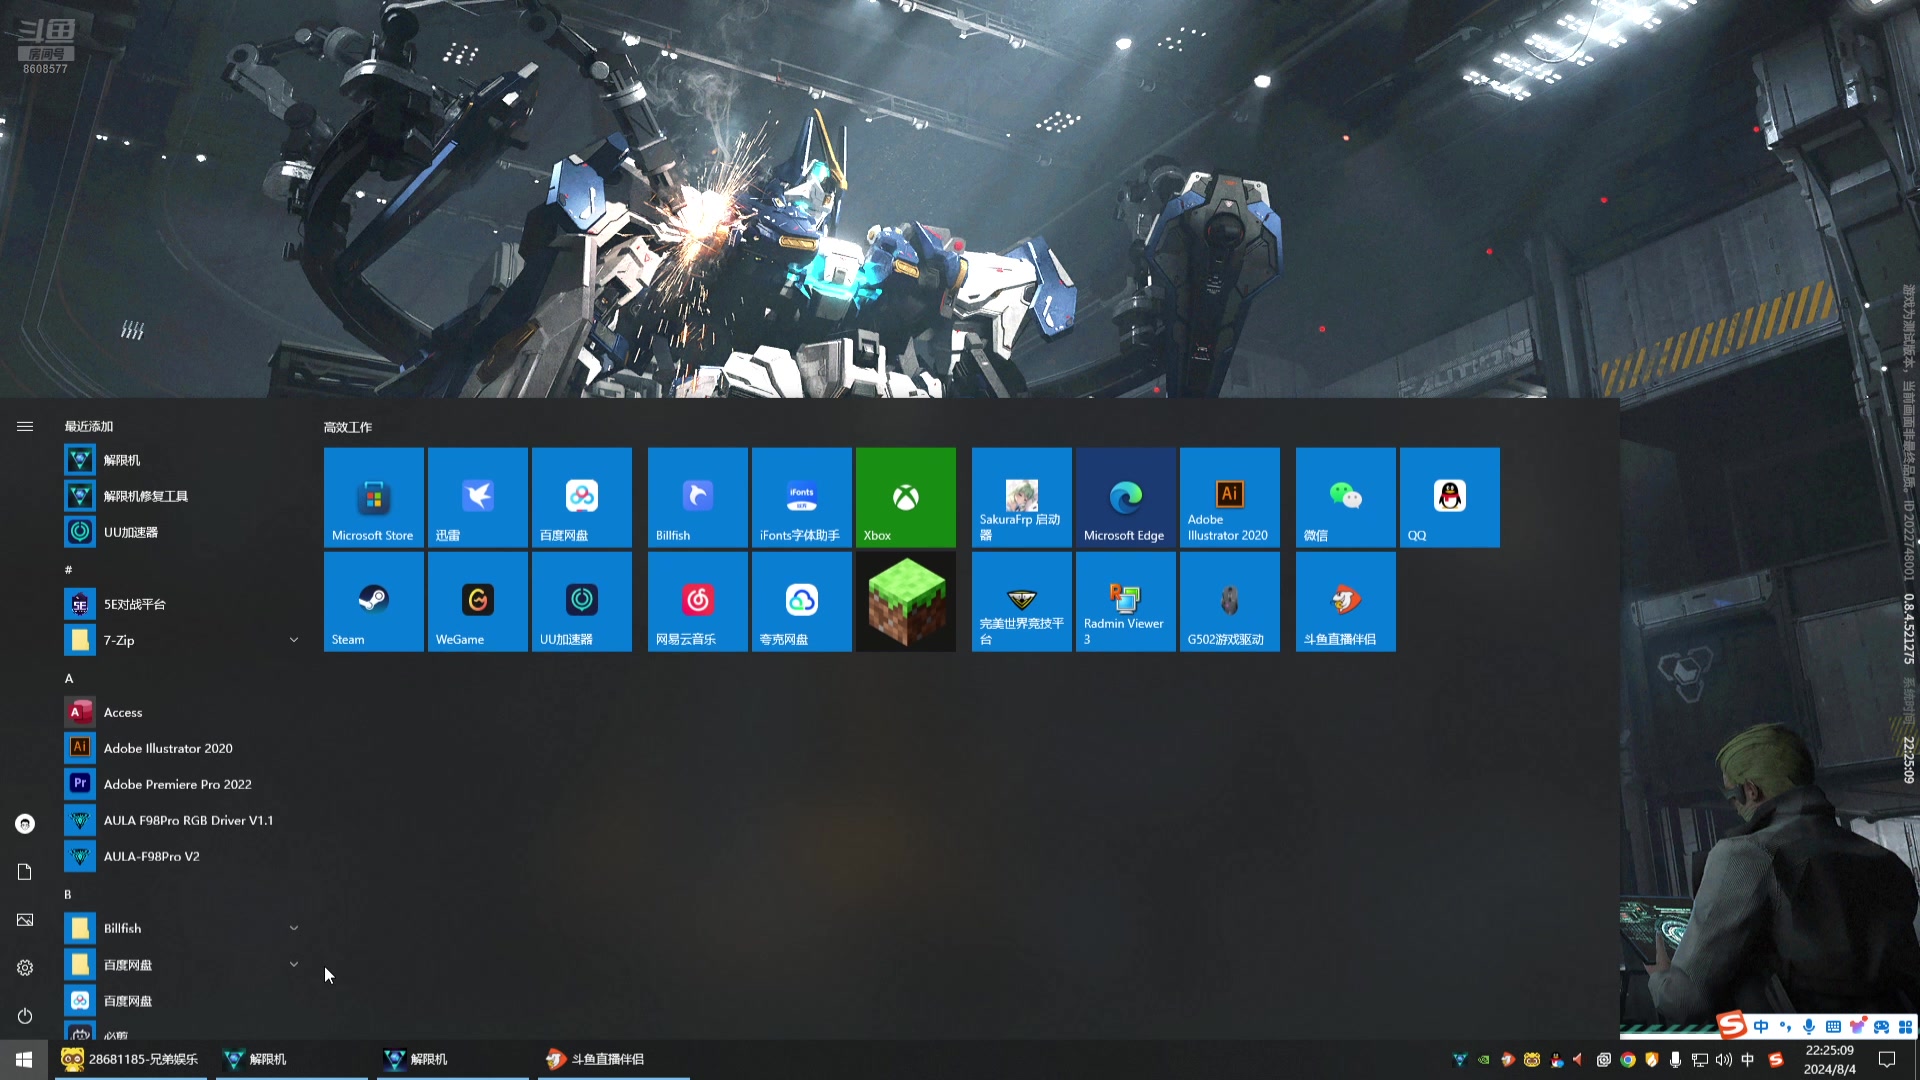
Task: Open Sogou toolbar gamepad icon
Action: [1881, 1027]
